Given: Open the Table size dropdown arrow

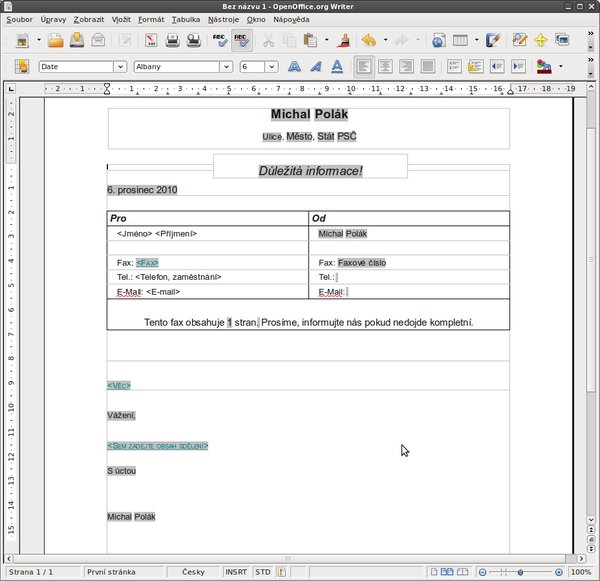Looking at the screenshot, I should pos(476,39).
